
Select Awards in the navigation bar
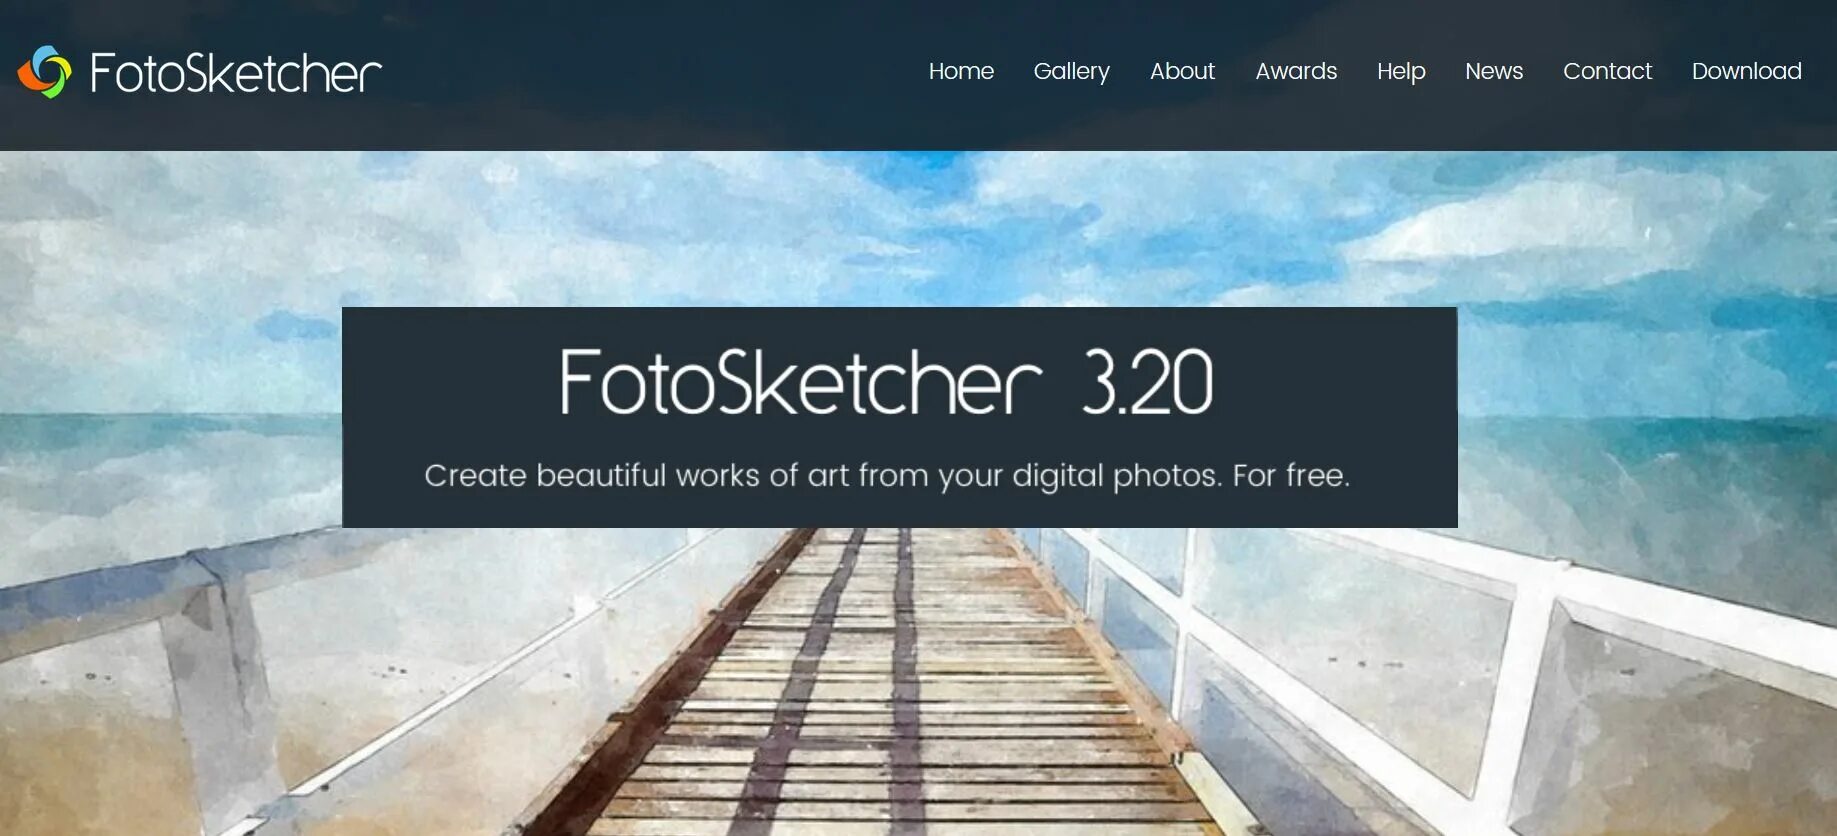click(x=1296, y=71)
